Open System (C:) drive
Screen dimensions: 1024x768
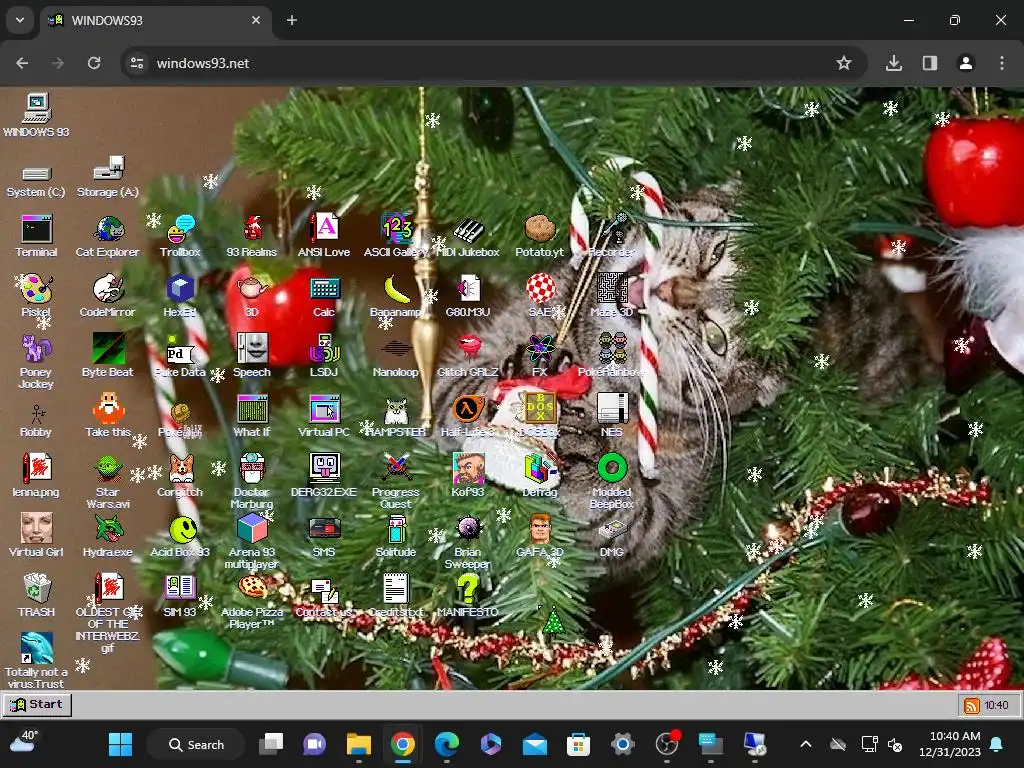(x=37, y=173)
